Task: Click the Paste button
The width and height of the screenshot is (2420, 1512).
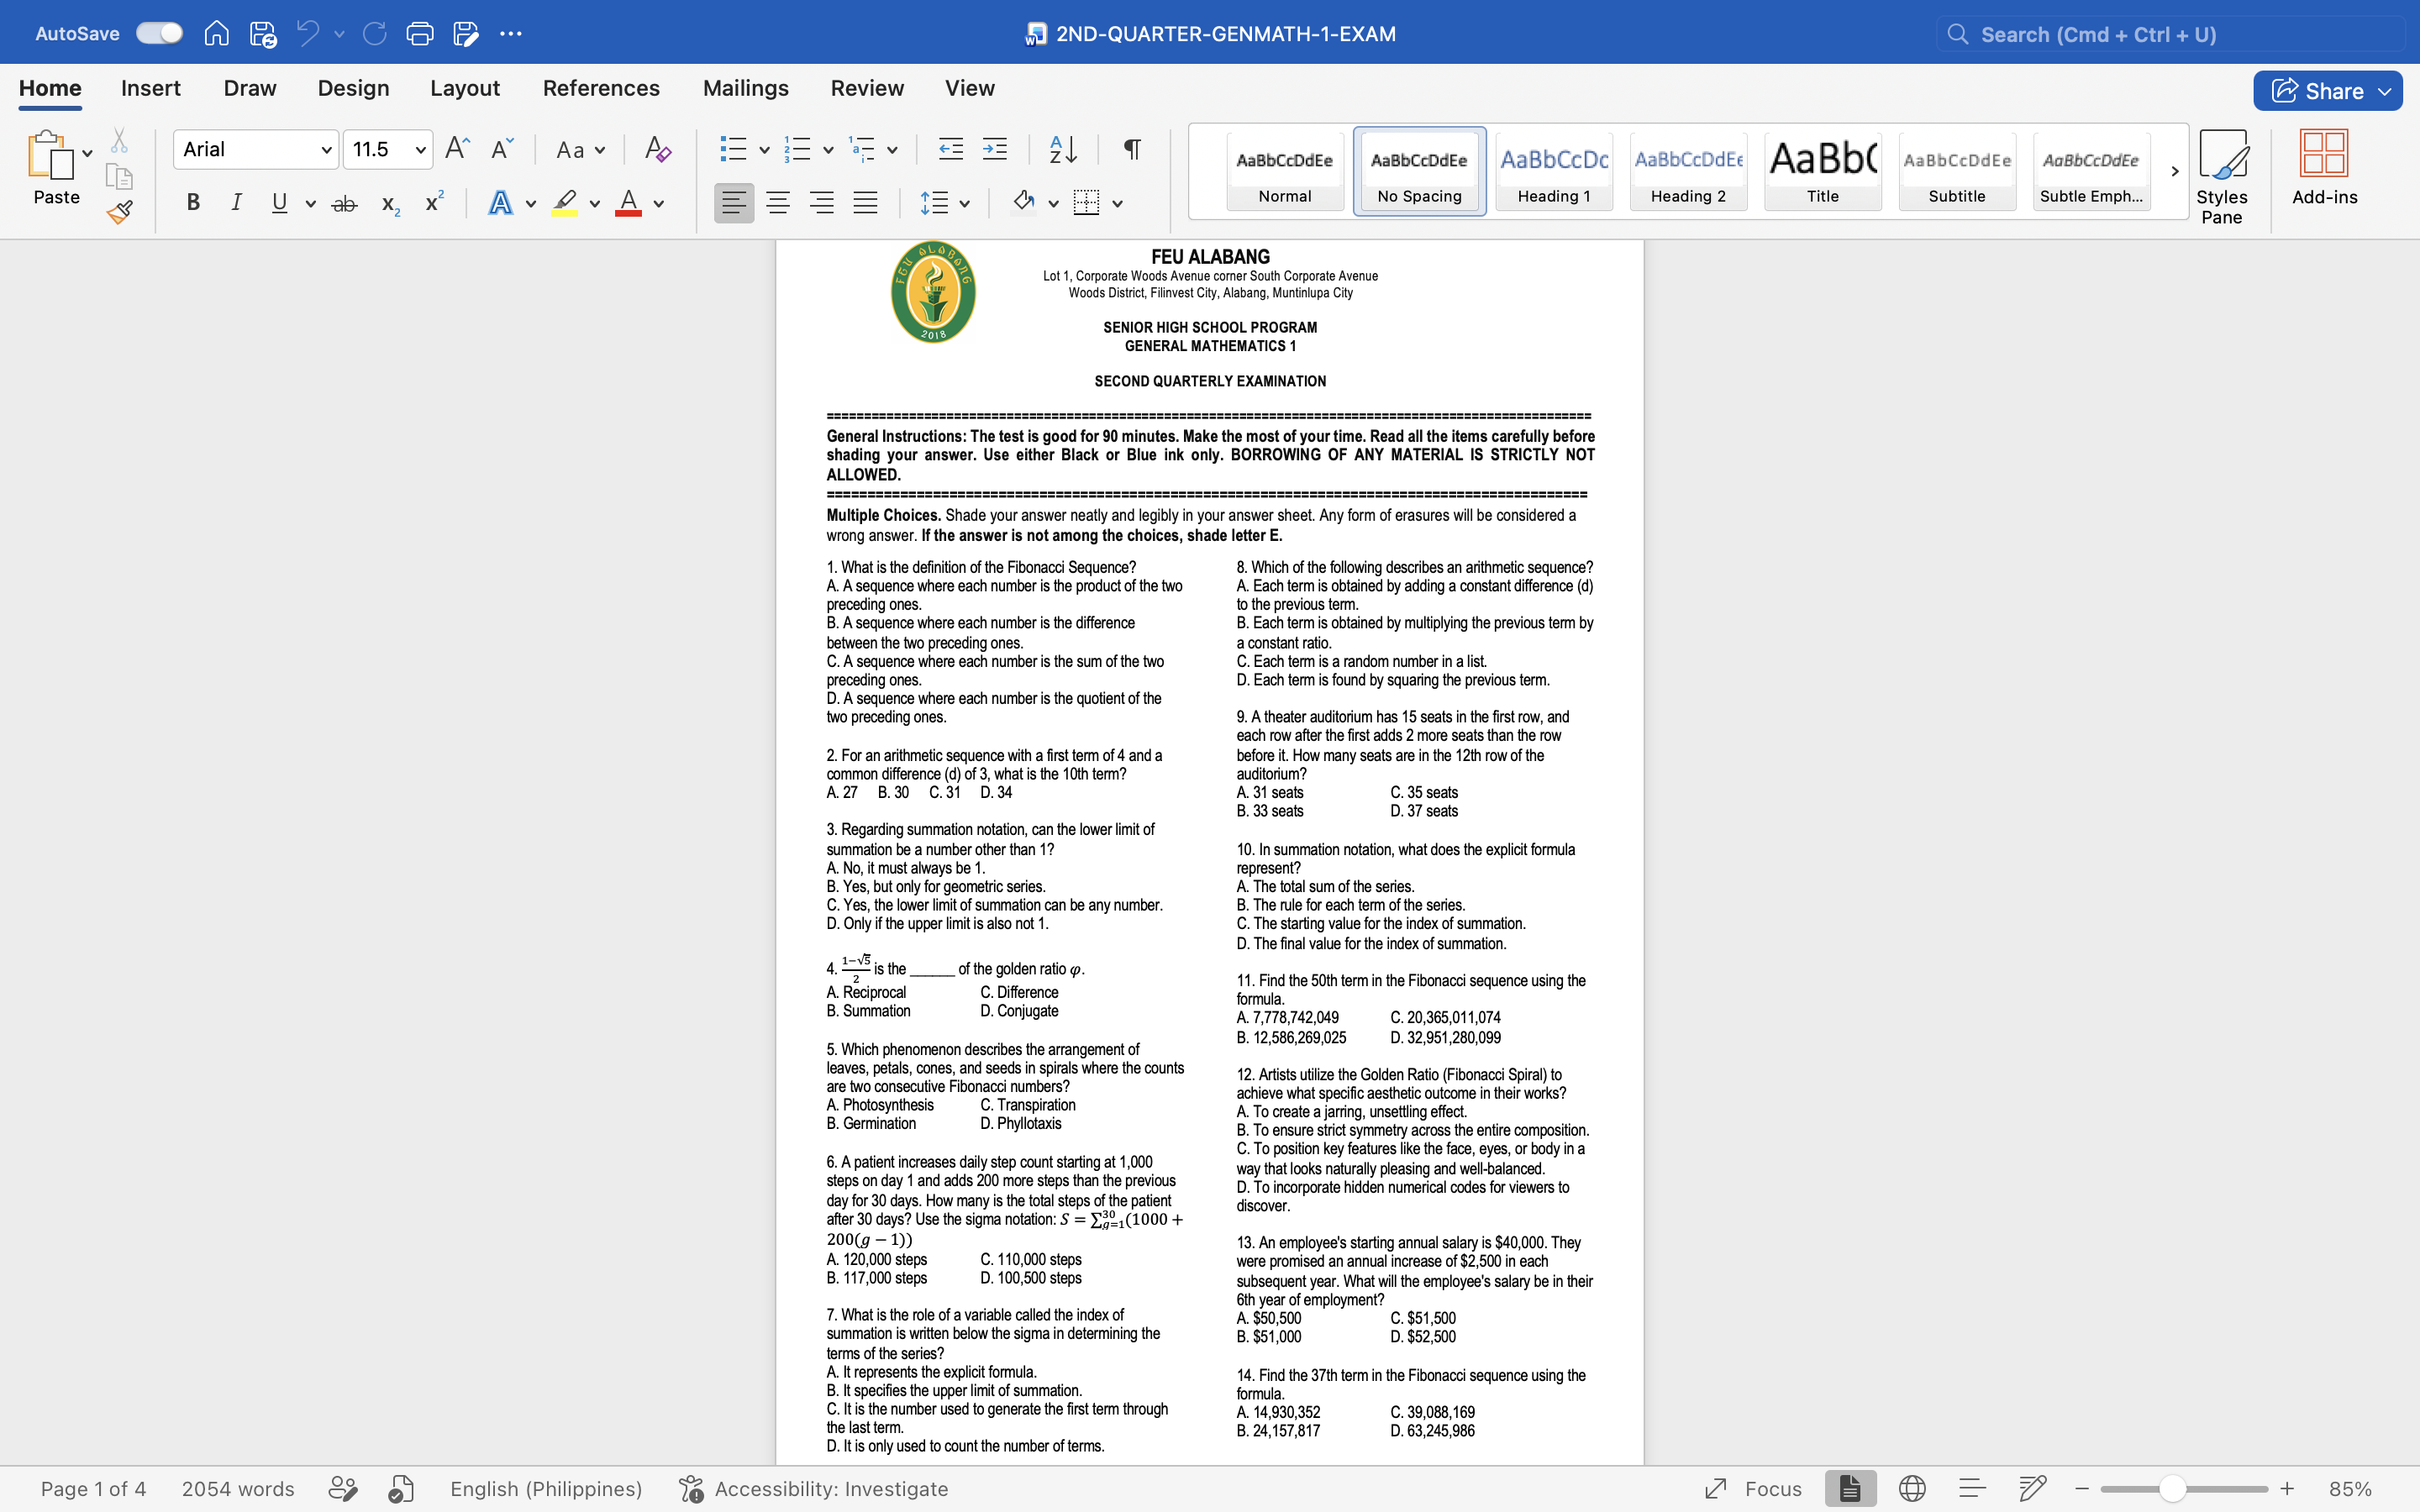Action: (56, 168)
